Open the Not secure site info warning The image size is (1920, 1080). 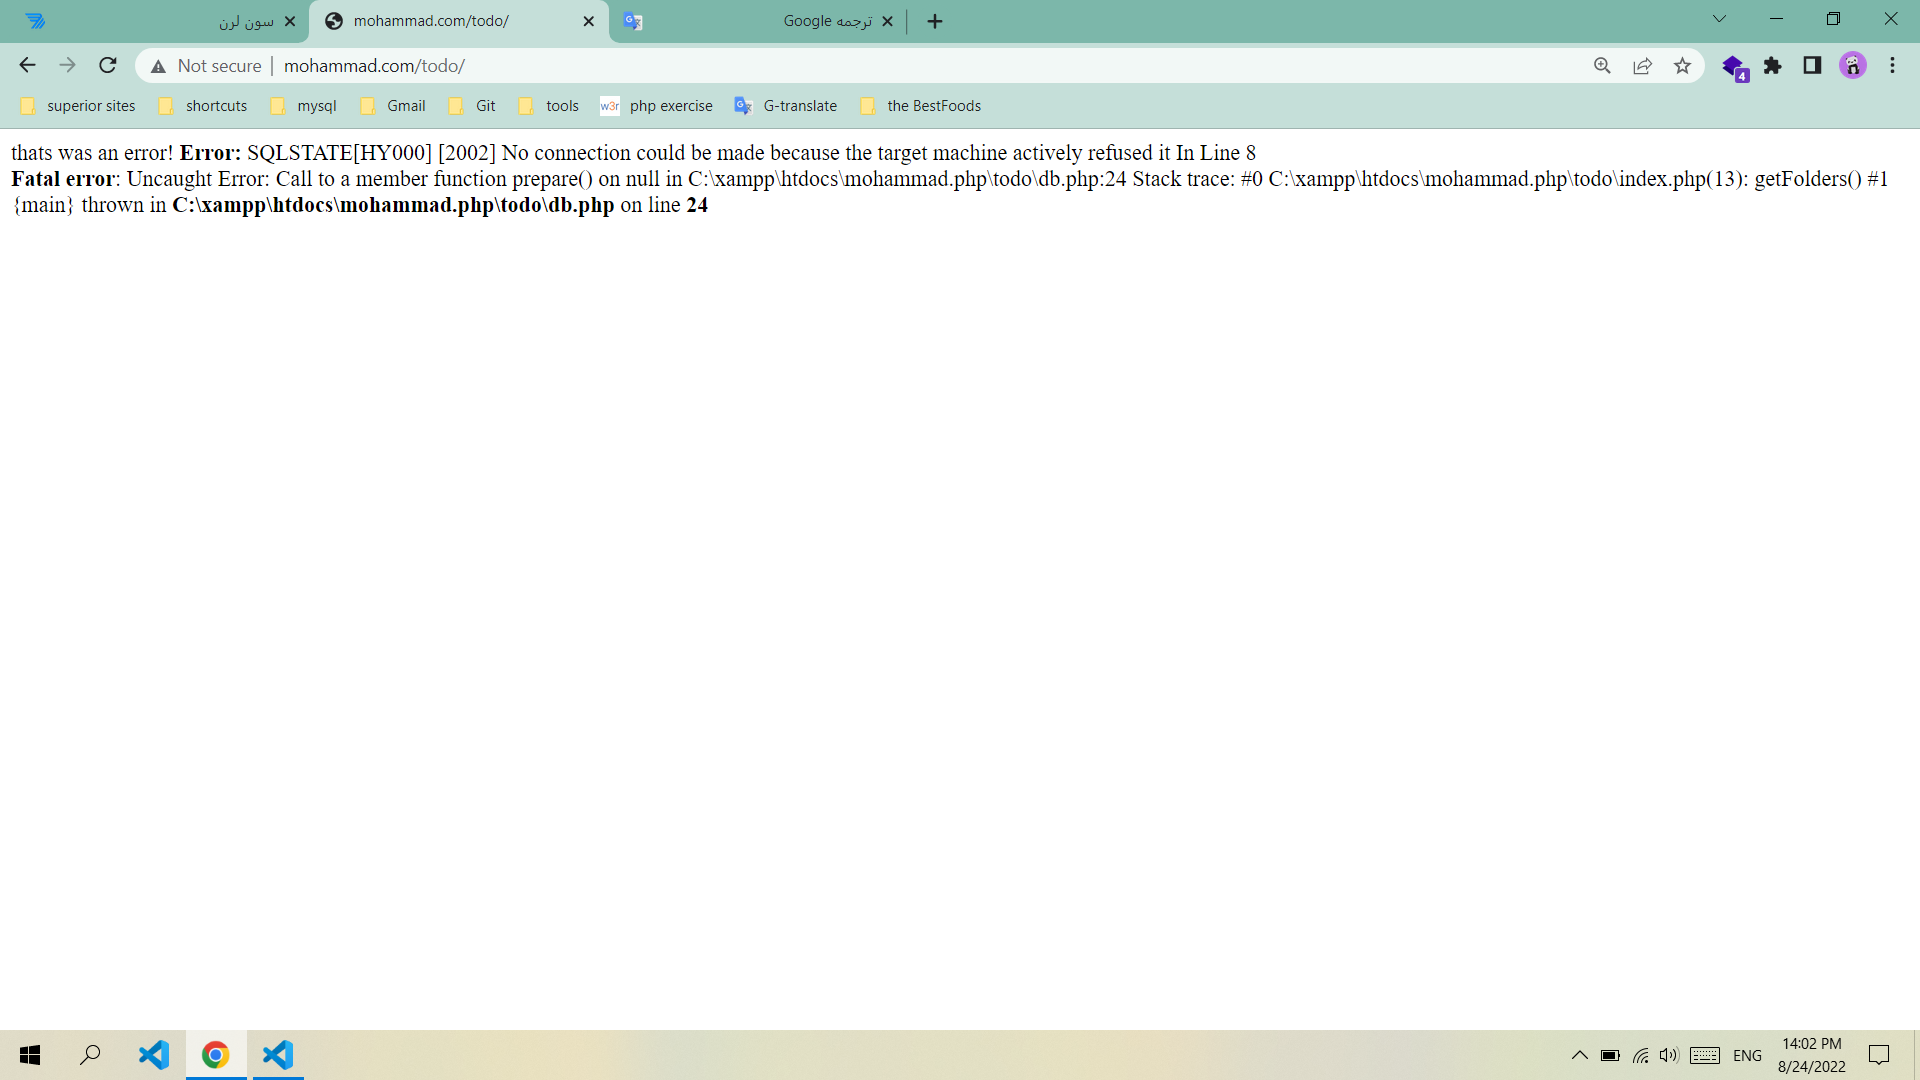click(206, 66)
